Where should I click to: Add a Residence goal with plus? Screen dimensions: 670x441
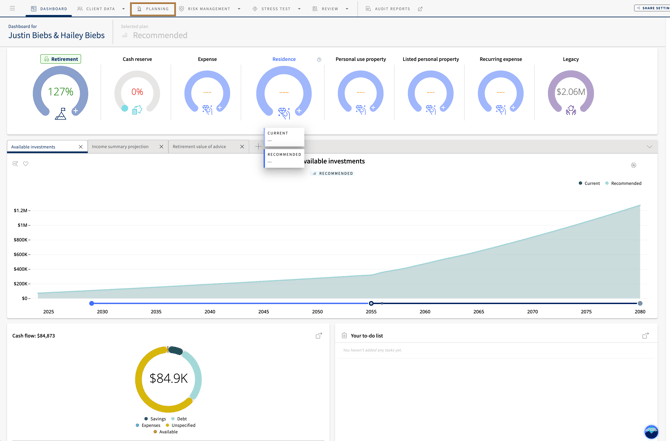299,111
